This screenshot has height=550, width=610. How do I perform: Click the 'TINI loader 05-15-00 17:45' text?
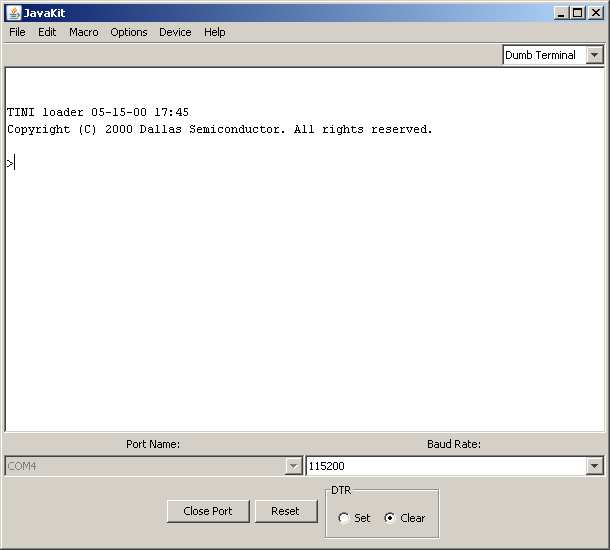(x=98, y=112)
